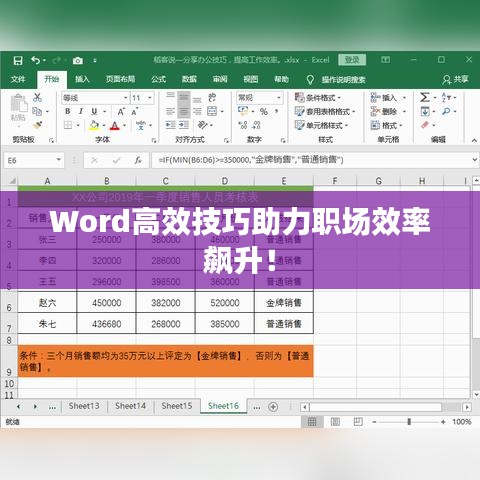Click the Sort and Filter icon
The height and width of the screenshot is (480, 480).
446,97
